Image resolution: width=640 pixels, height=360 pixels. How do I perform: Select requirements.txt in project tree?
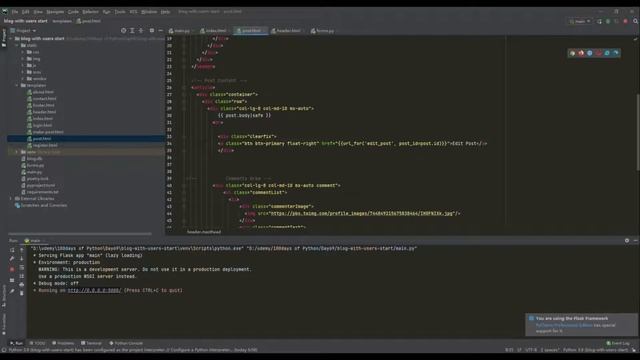40,192
